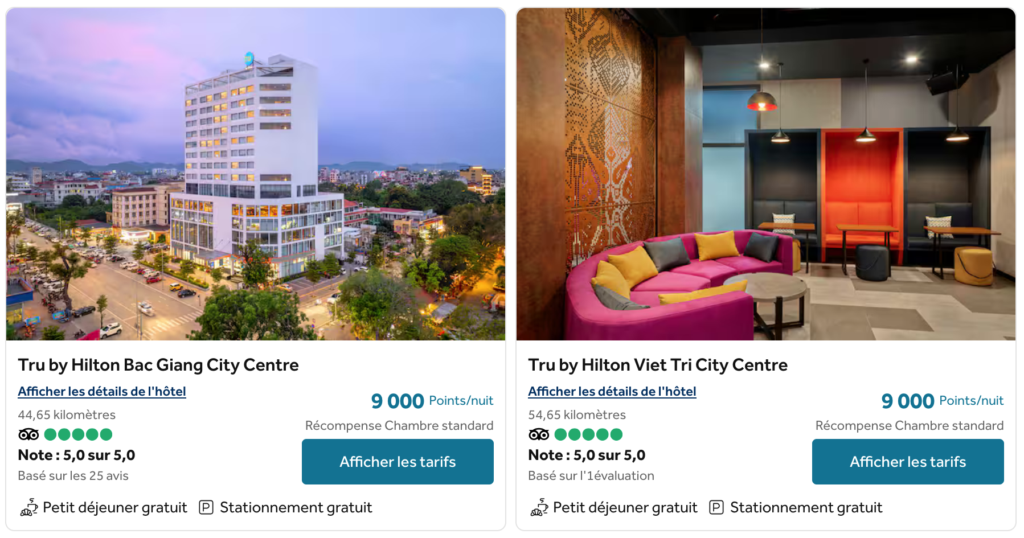Screen dimensions: 1024x538
Task: Click Viet Tri 9 000 Points/nuit price
Action: [942, 401]
